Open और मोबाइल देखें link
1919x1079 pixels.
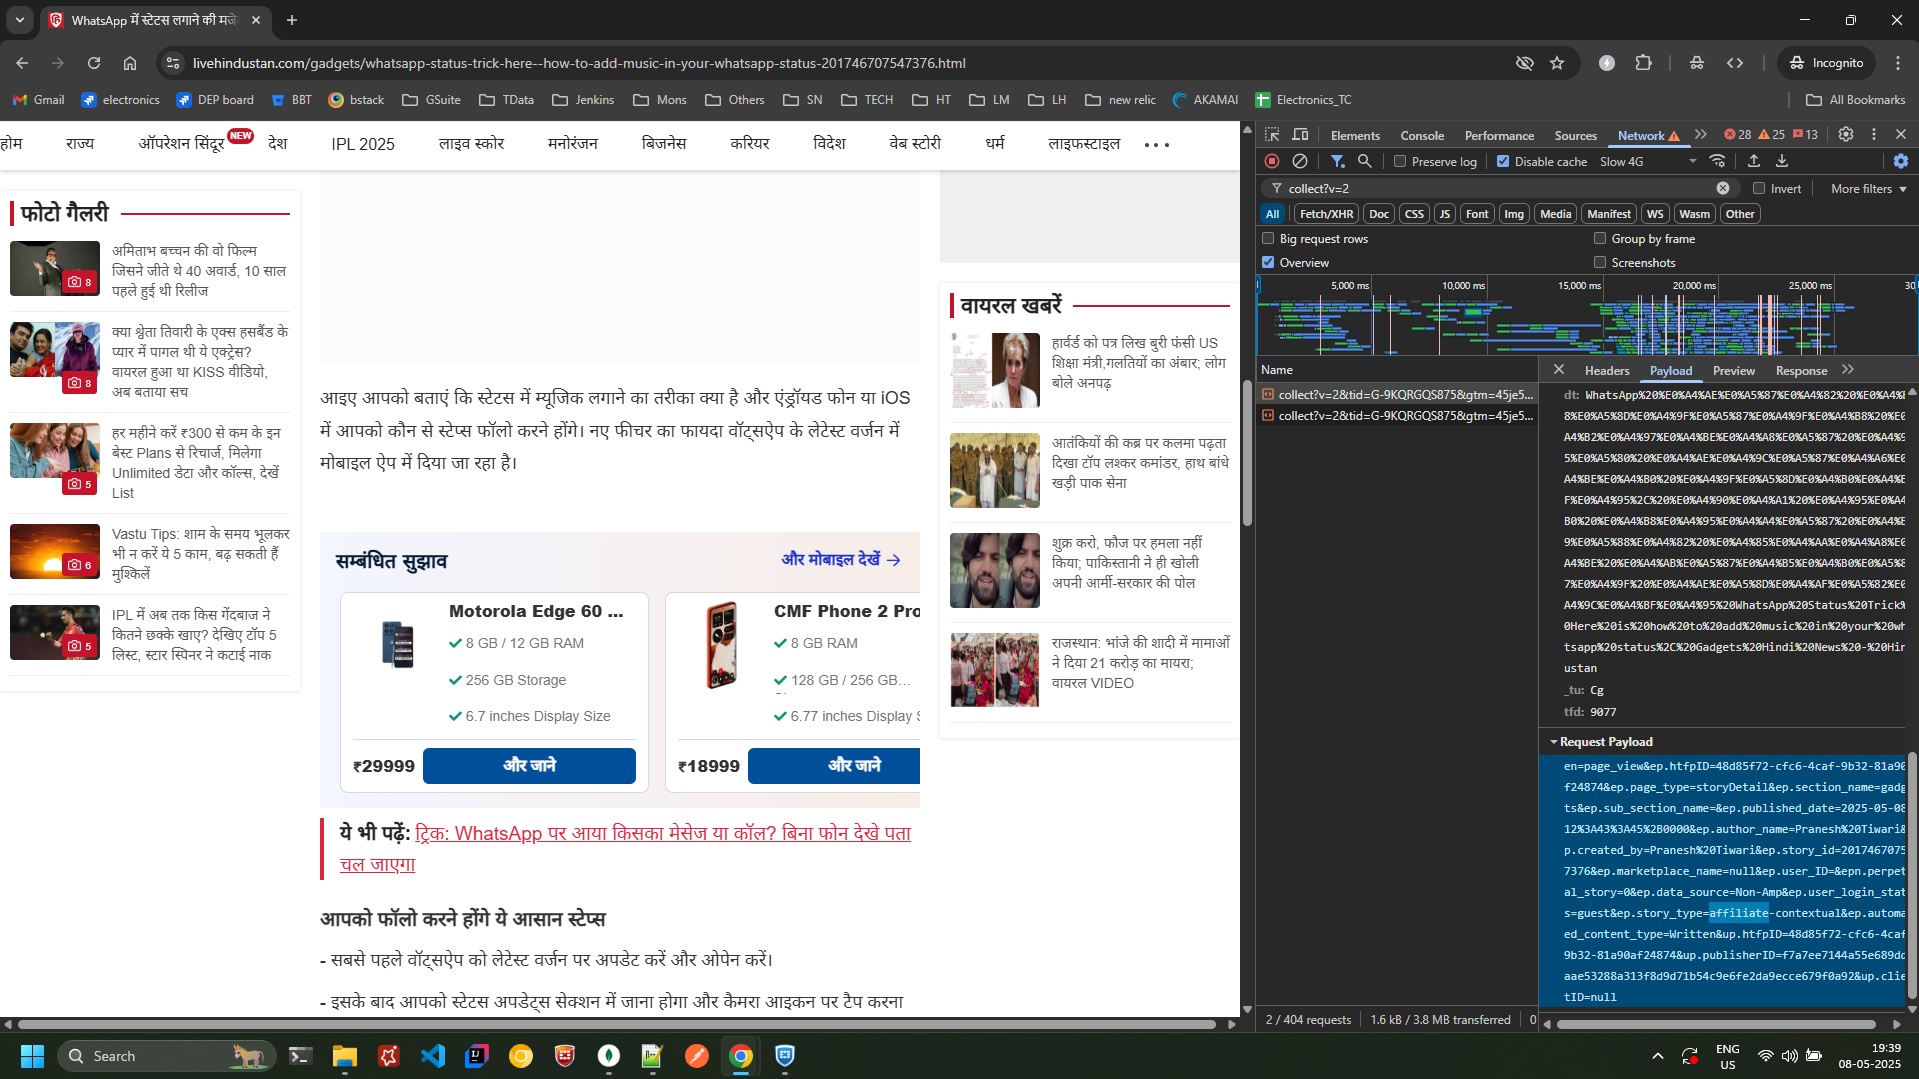(841, 560)
